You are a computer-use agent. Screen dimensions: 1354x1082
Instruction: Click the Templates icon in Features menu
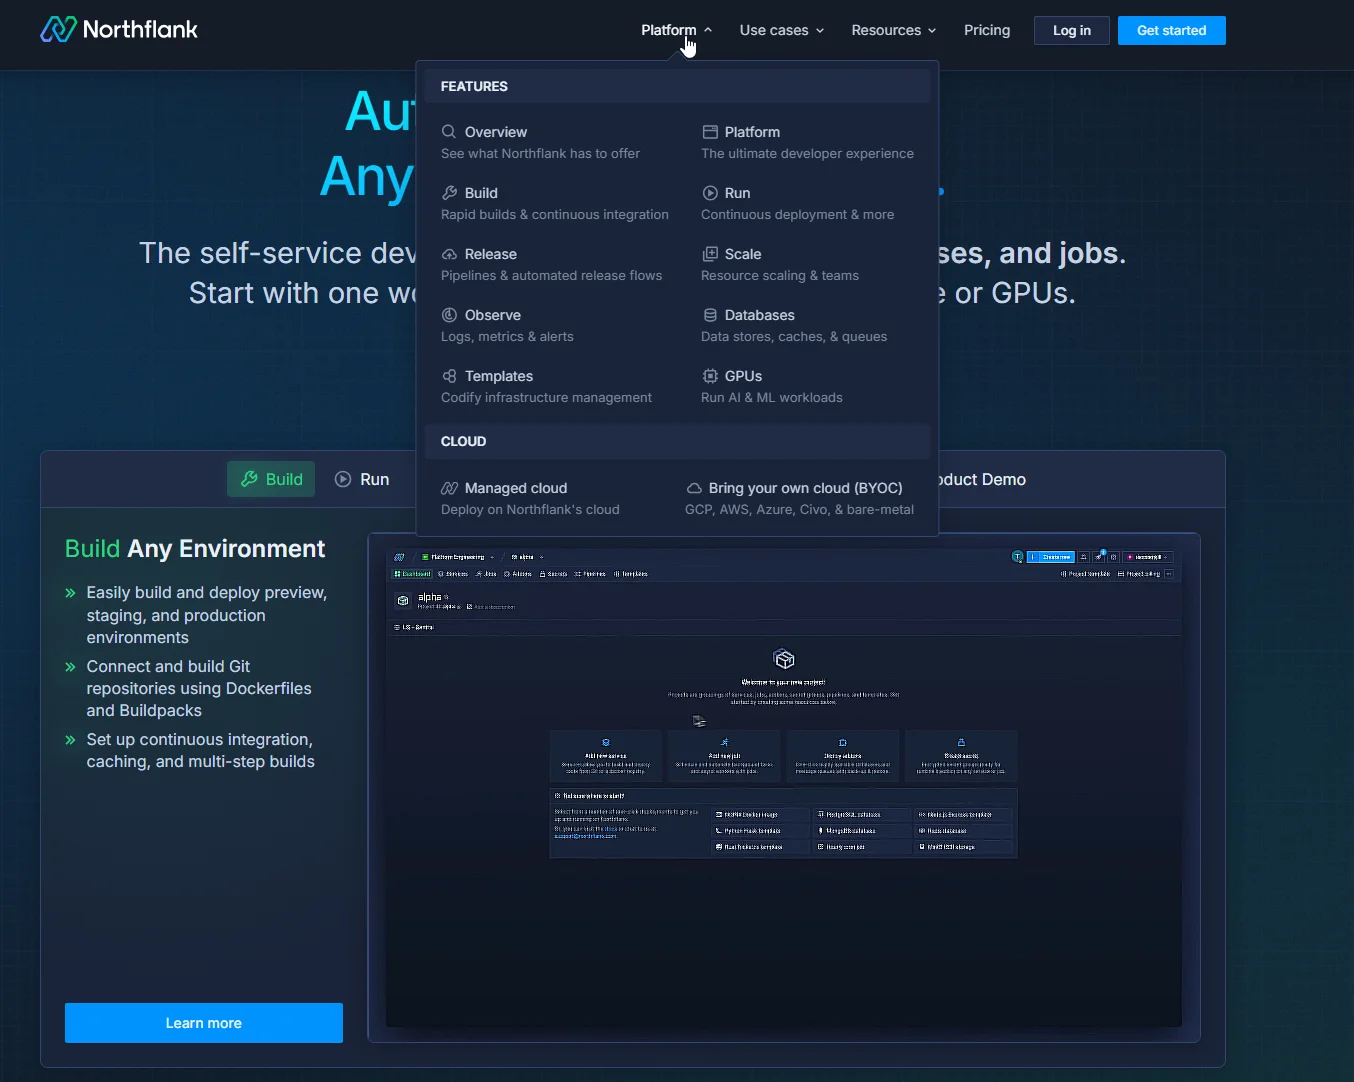(449, 376)
